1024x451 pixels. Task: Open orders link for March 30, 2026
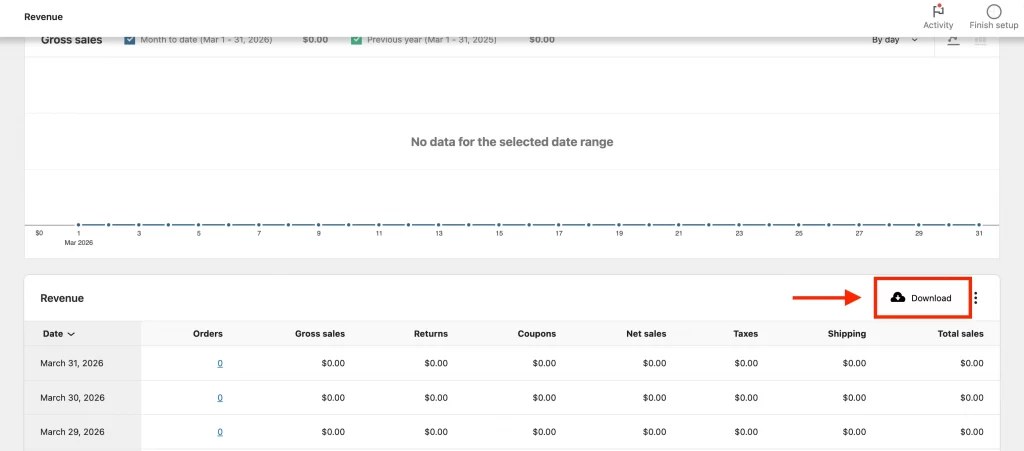[x=220, y=398]
